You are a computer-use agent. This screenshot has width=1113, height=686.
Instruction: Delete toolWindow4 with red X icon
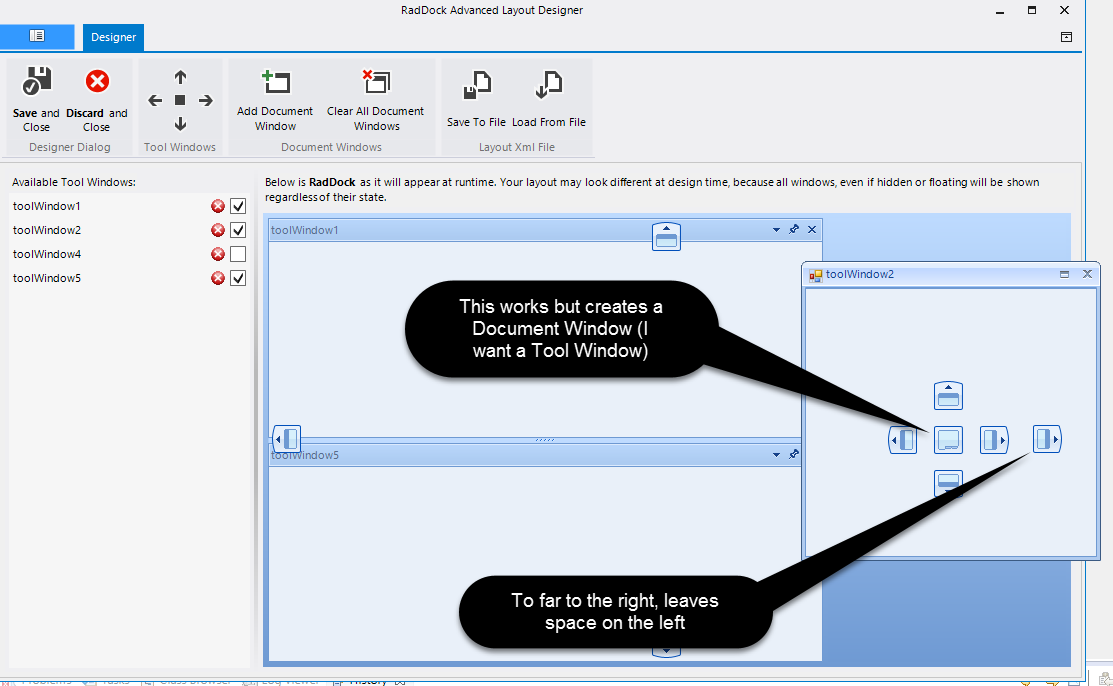click(218, 254)
